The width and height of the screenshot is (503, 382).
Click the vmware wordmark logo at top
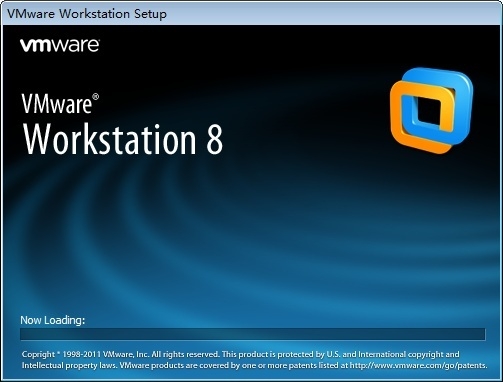tap(60, 45)
